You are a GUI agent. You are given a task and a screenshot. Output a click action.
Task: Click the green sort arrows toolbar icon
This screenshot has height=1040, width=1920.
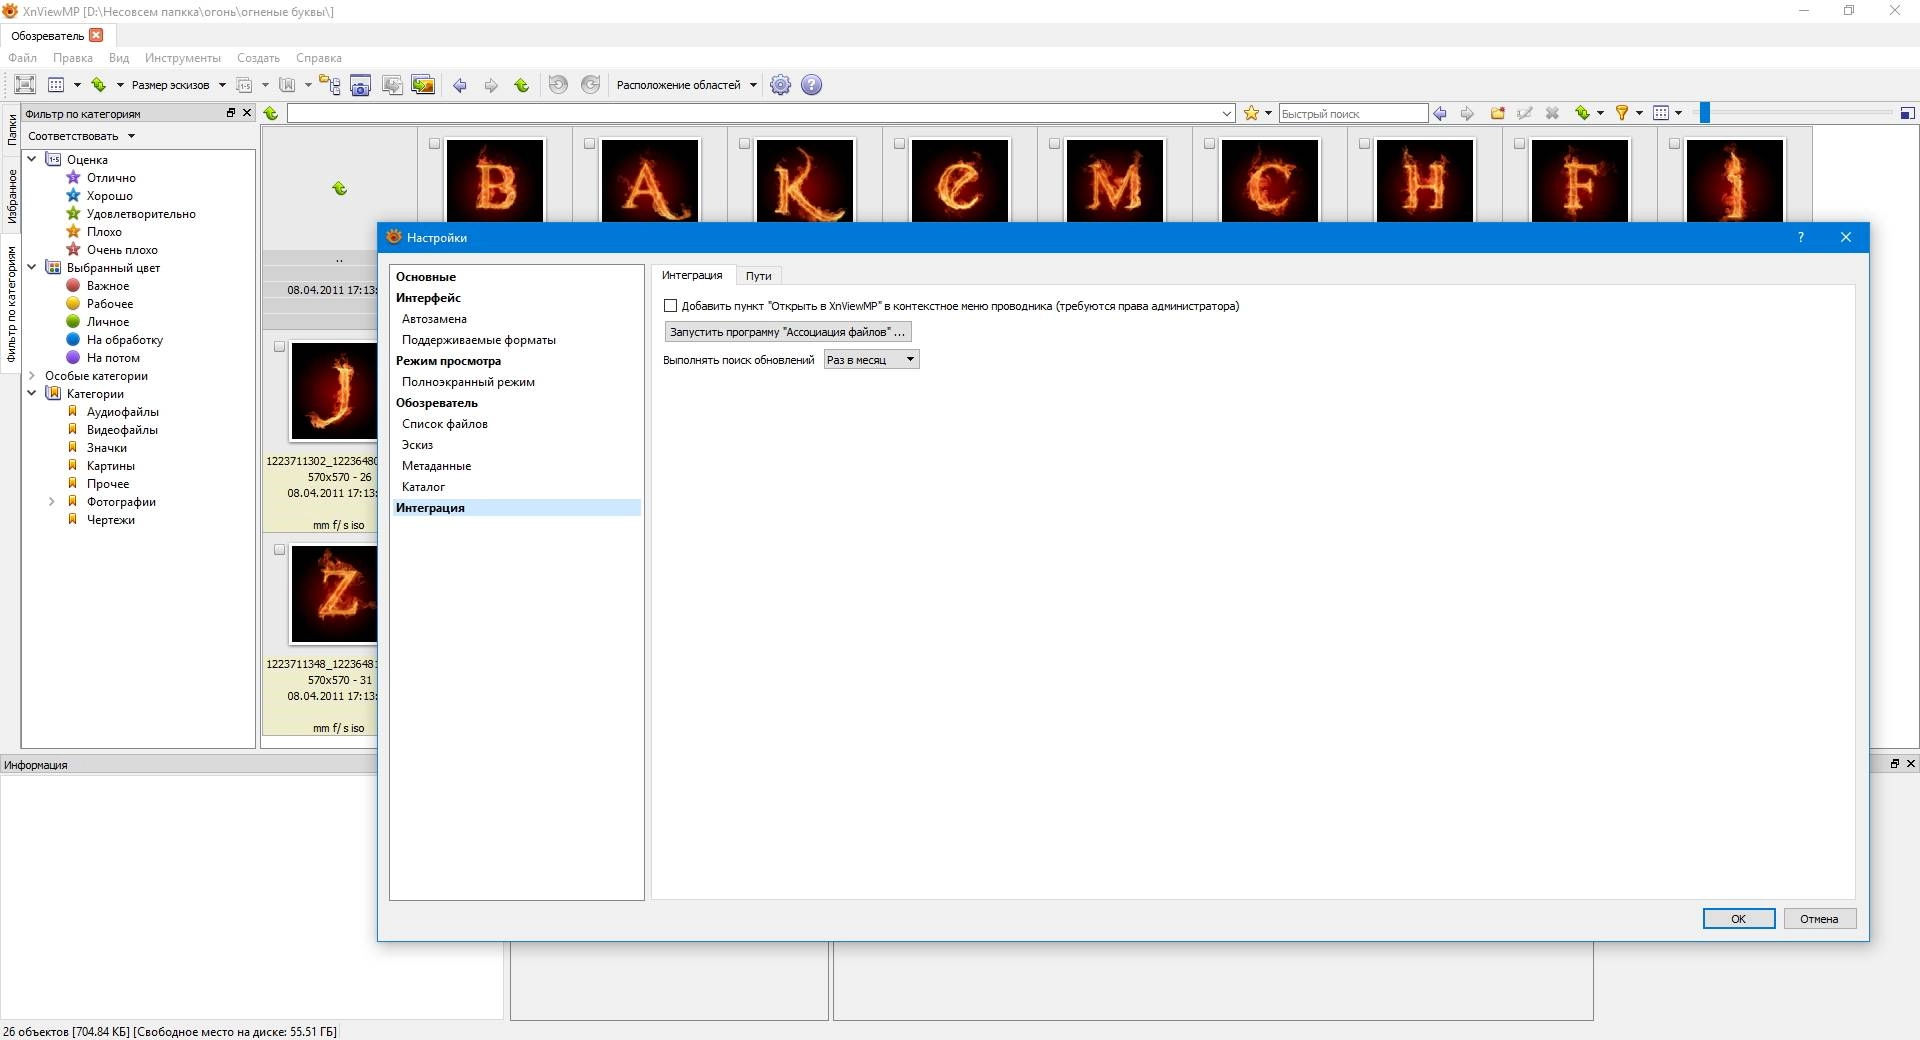[x=99, y=85]
